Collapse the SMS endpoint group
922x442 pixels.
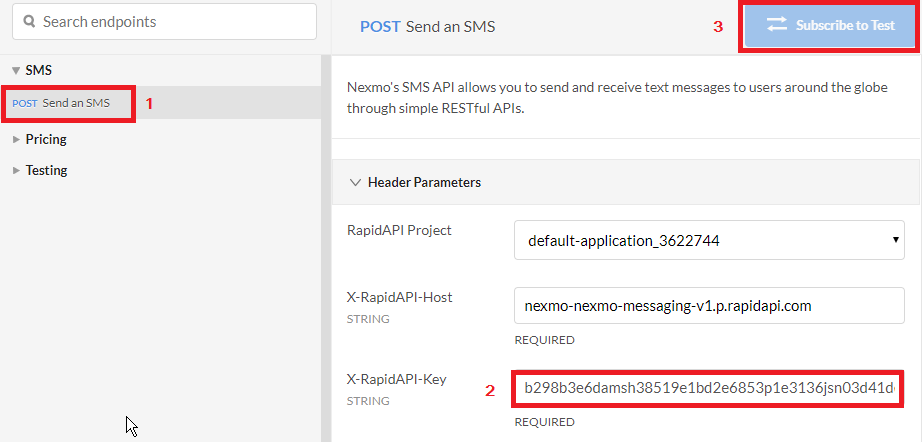click(16, 71)
